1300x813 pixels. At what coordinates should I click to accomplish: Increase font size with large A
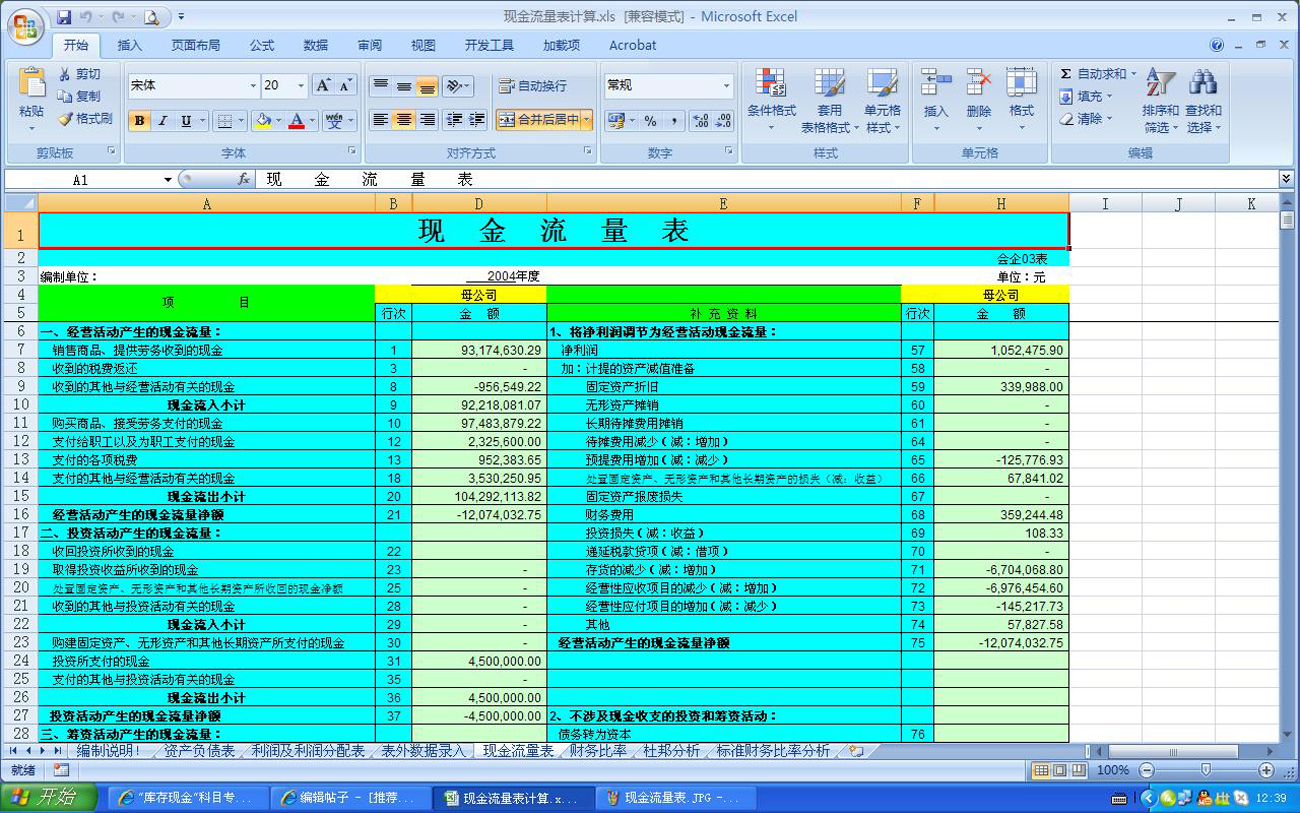(323, 86)
